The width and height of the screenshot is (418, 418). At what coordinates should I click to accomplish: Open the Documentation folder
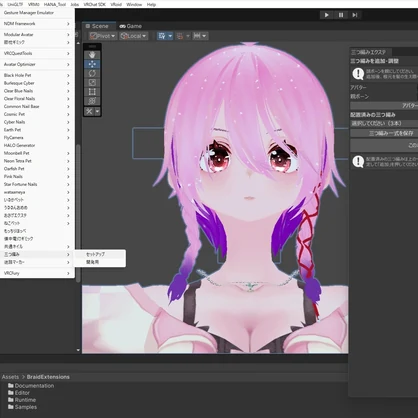[31, 386]
